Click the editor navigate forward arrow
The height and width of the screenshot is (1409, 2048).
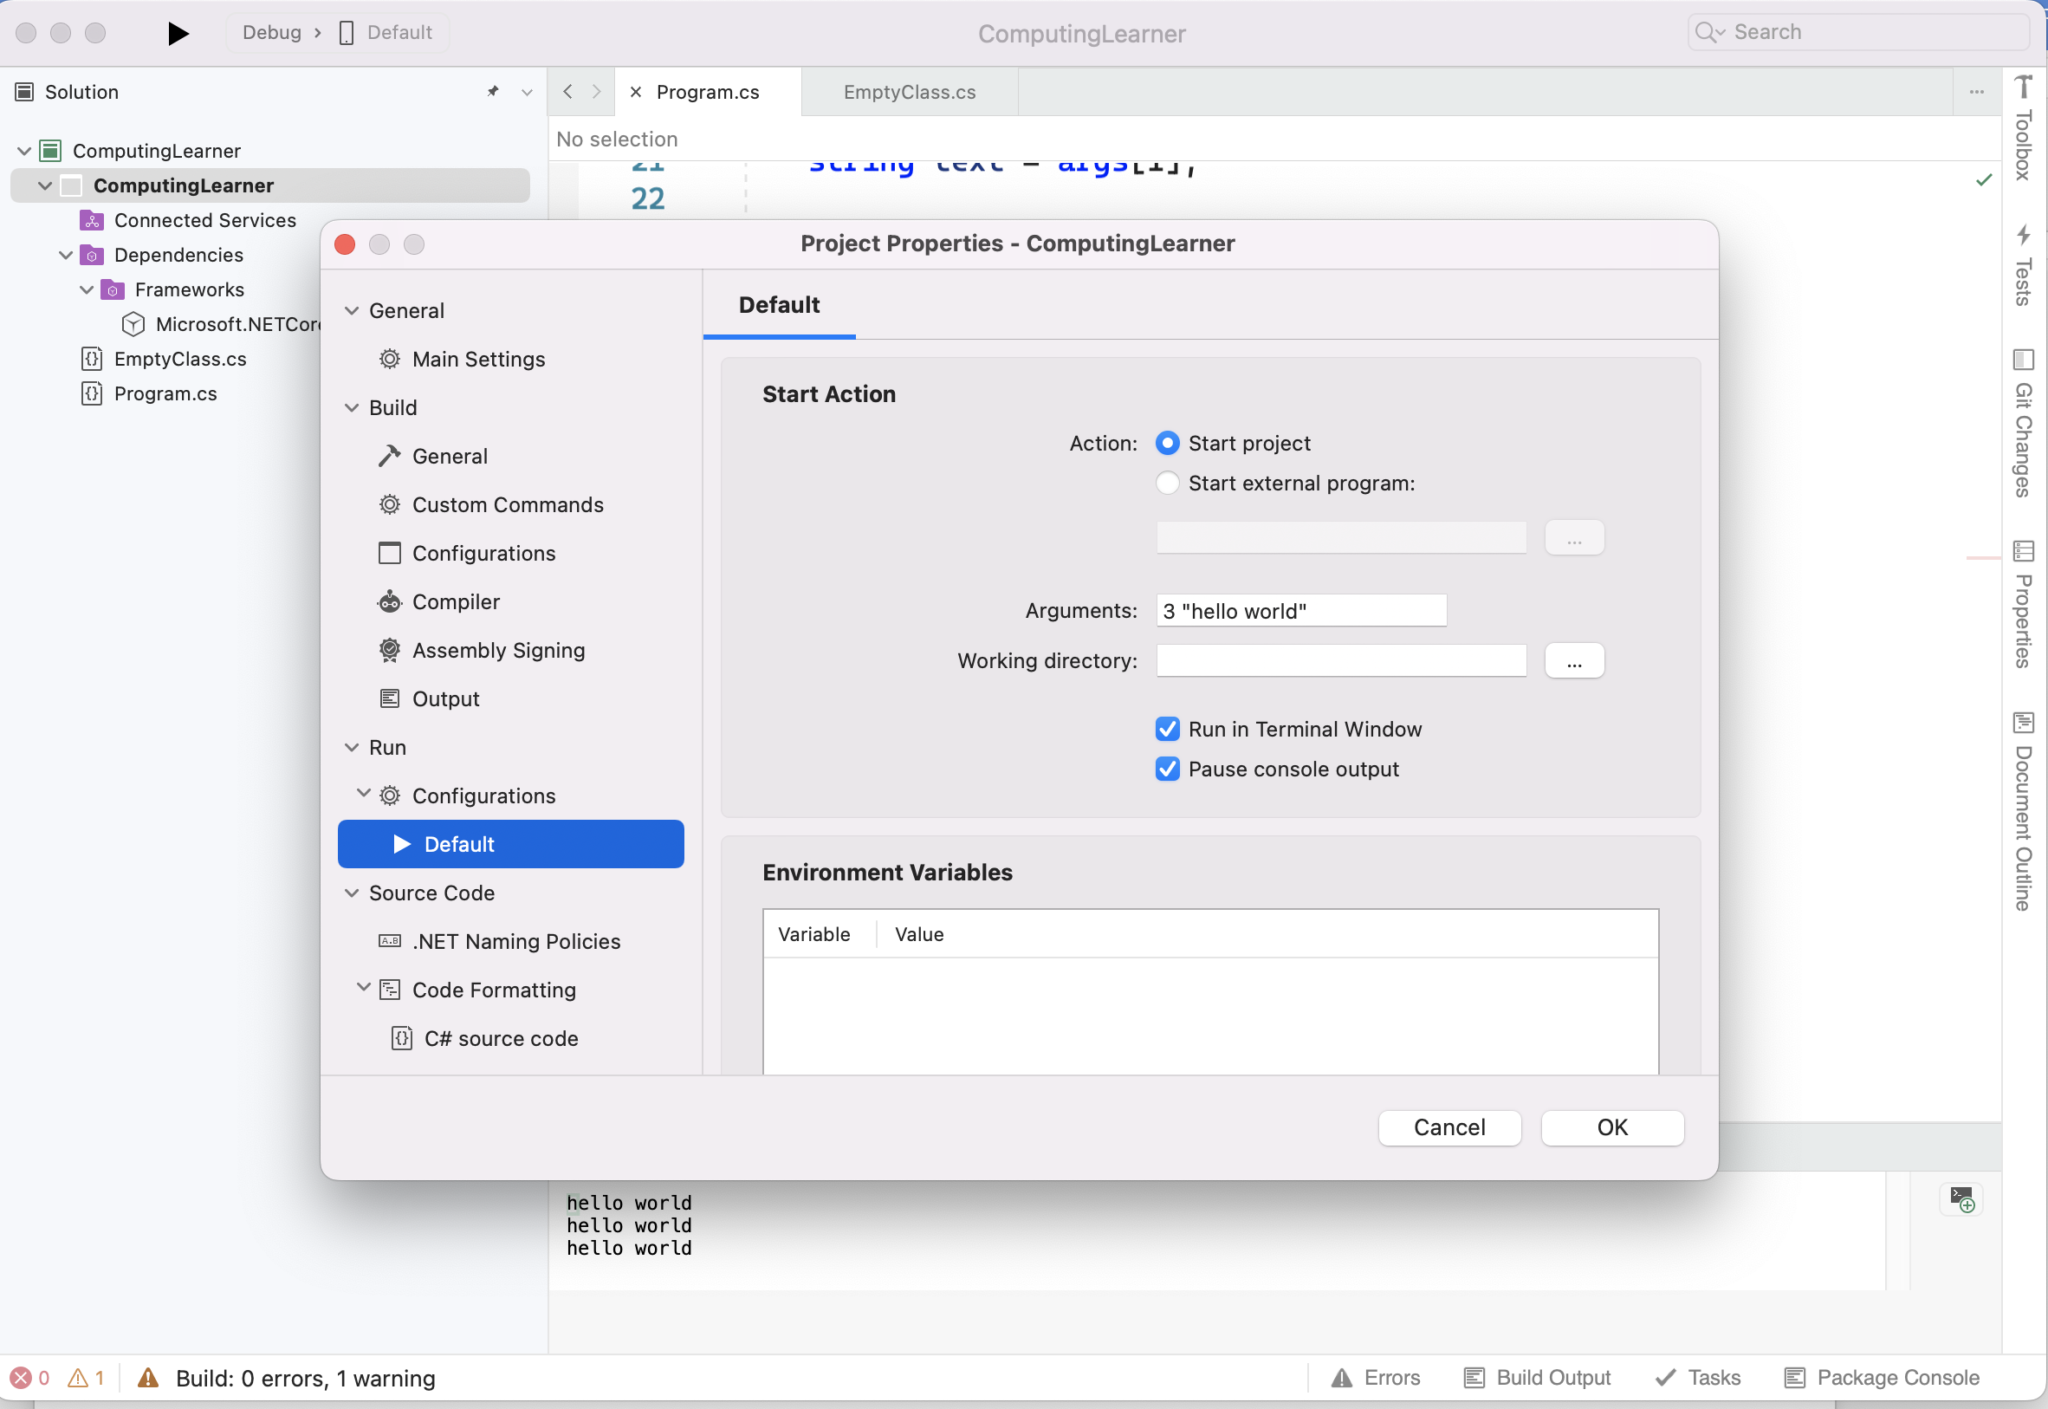coord(597,92)
